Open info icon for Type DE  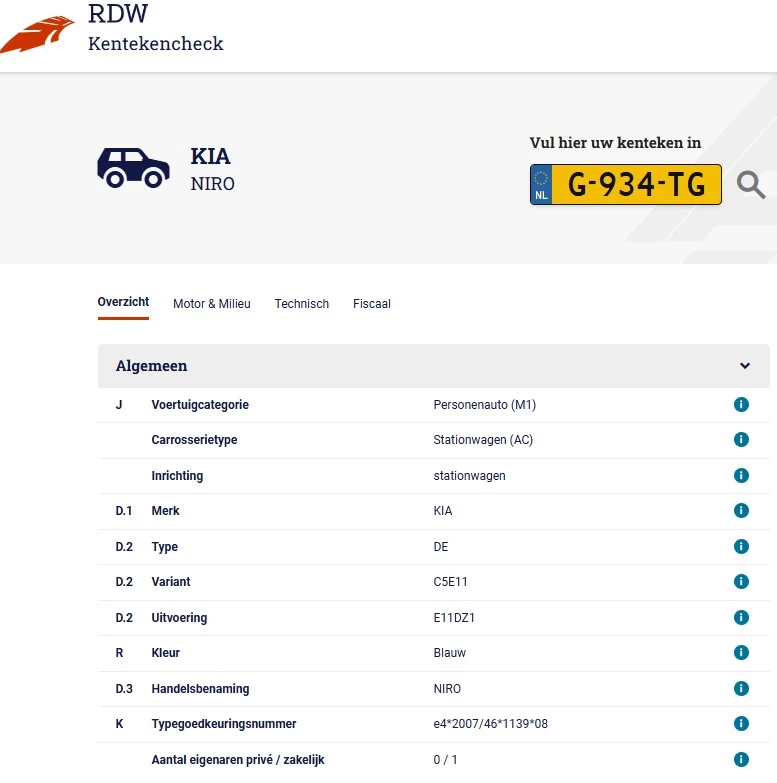741,546
